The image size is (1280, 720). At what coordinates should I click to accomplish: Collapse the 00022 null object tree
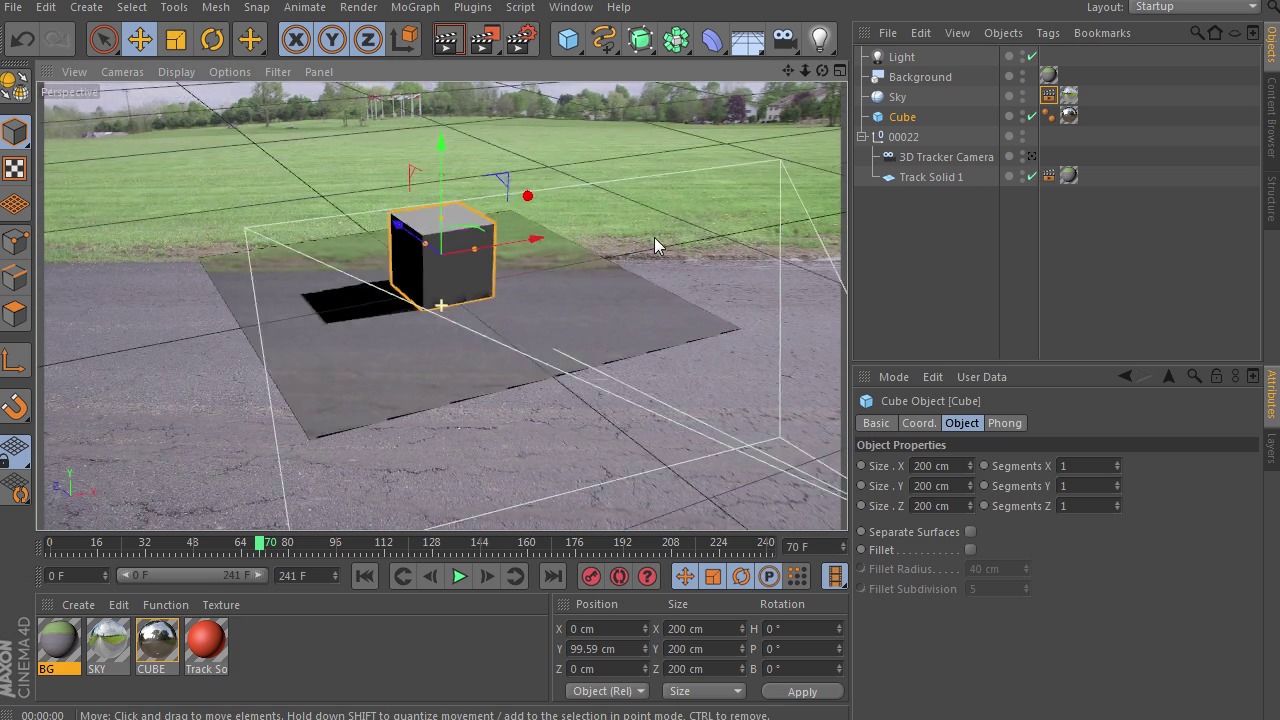click(862, 137)
